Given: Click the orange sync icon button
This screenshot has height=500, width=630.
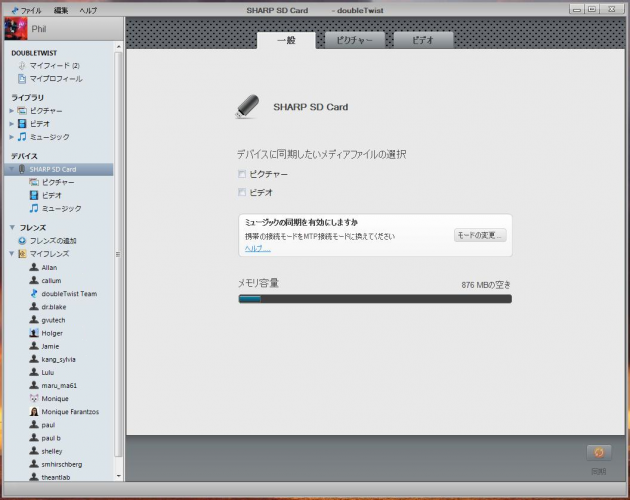Looking at the screenshot, I should 599,453.
